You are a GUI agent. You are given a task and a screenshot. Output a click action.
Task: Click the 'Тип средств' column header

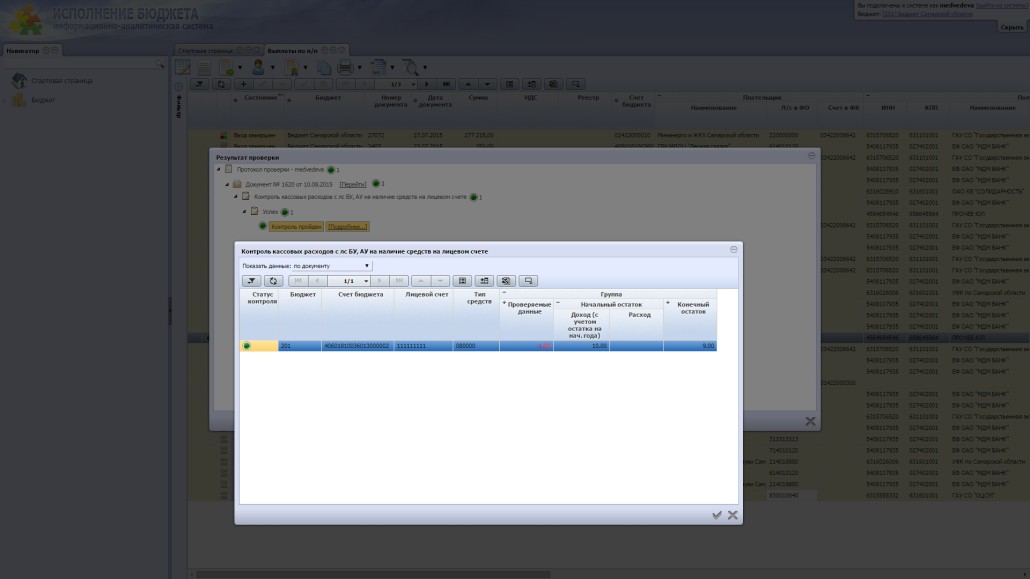click(476, 315)
